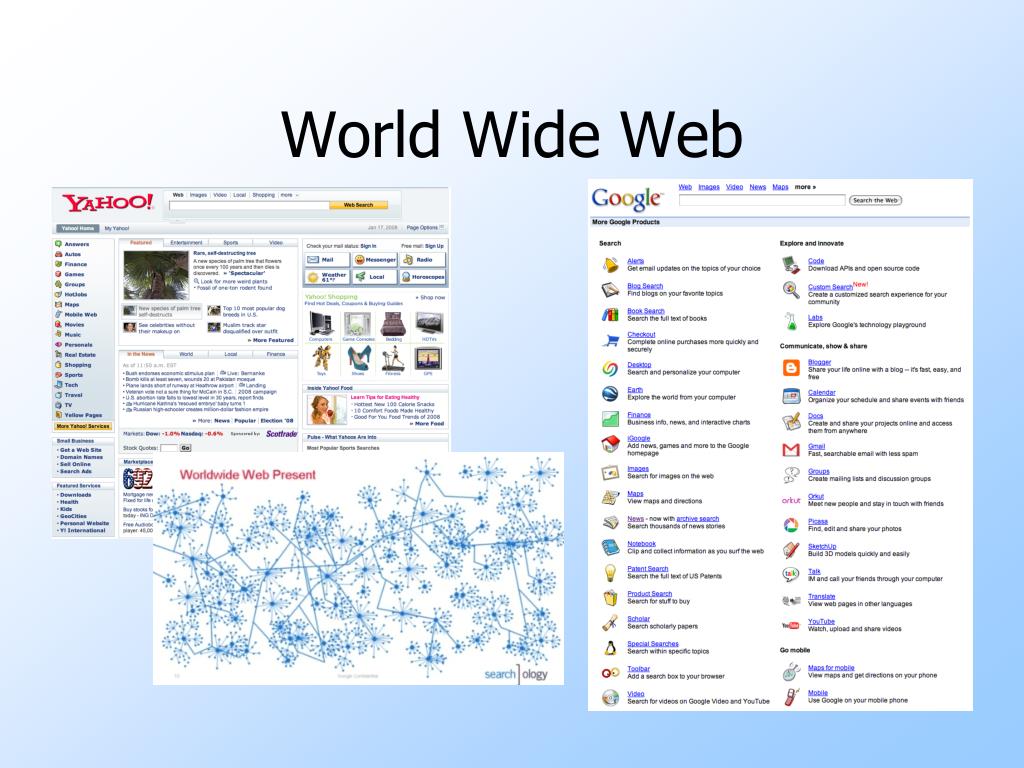Click the iGoogle house icon
Image resolution: width=1024 pixels, height=768 pixels.
click(610, 444)
